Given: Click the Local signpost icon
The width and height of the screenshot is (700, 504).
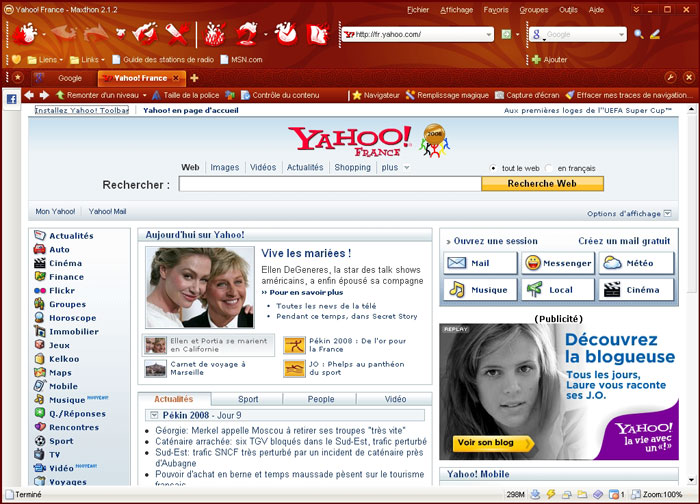Looking at the screenshot, I should 534,289.
